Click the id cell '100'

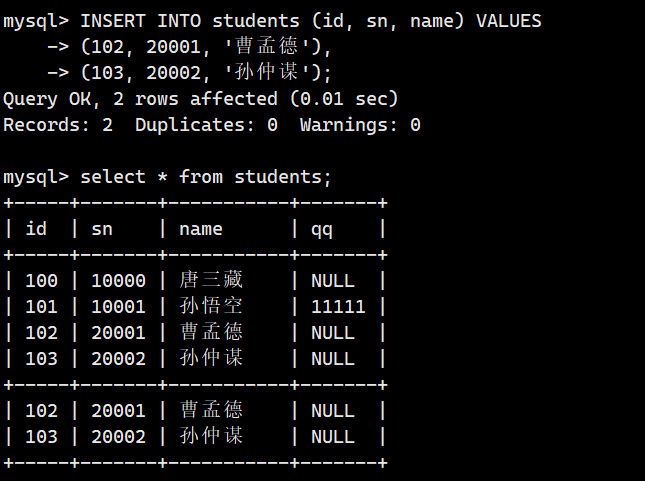click(42, 281)
